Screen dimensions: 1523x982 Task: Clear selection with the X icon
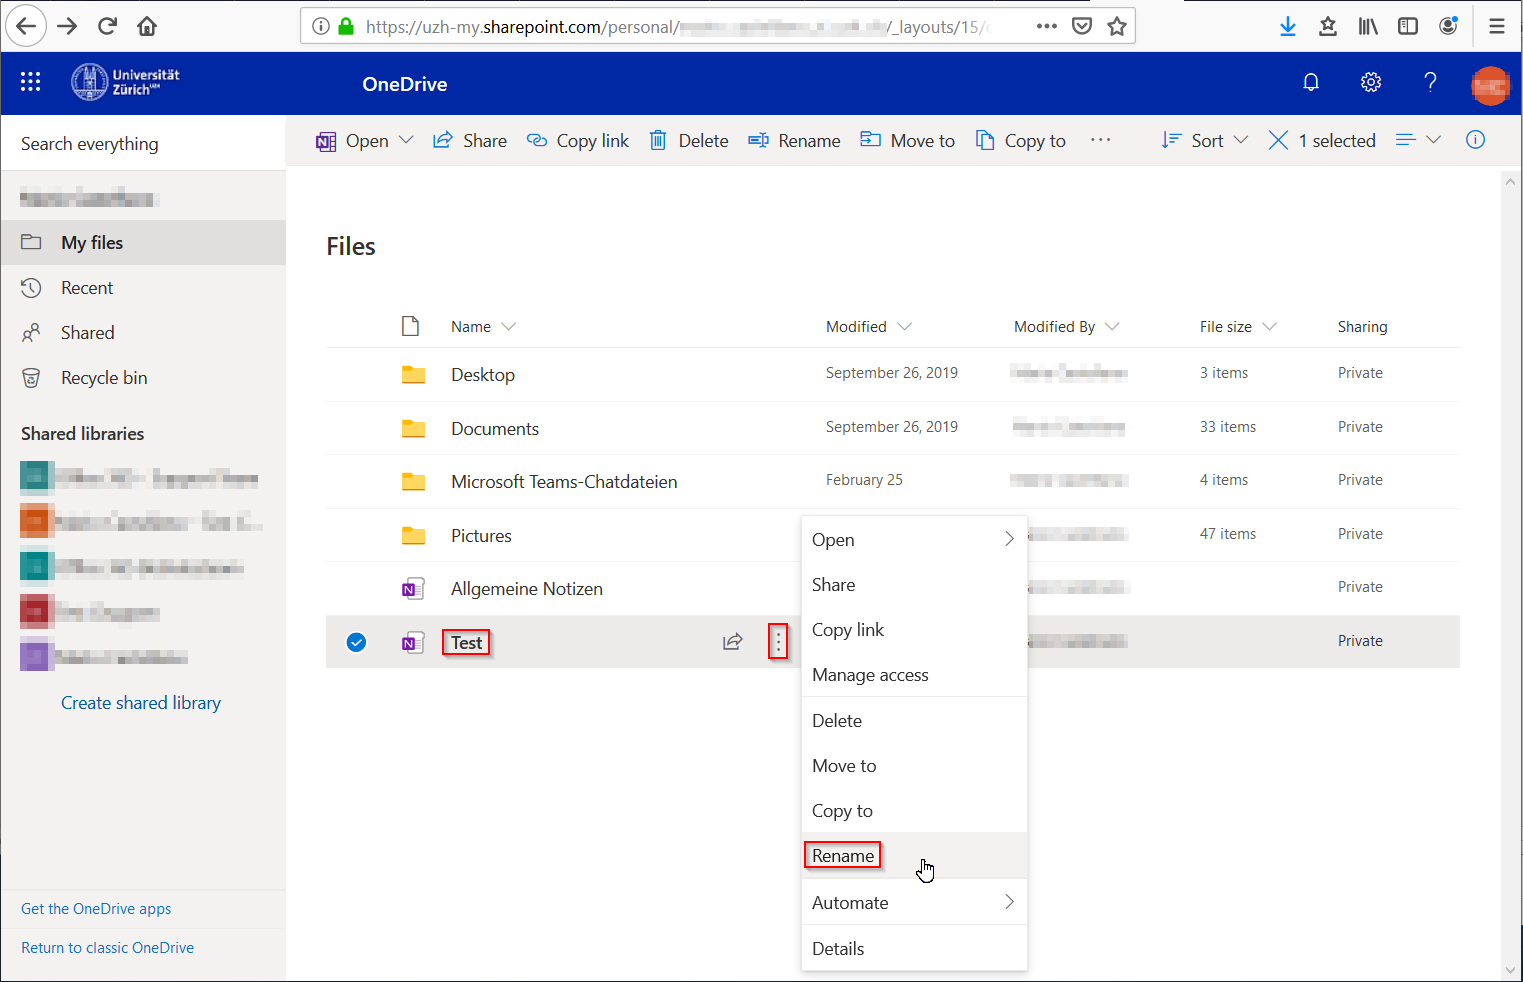1278,140
